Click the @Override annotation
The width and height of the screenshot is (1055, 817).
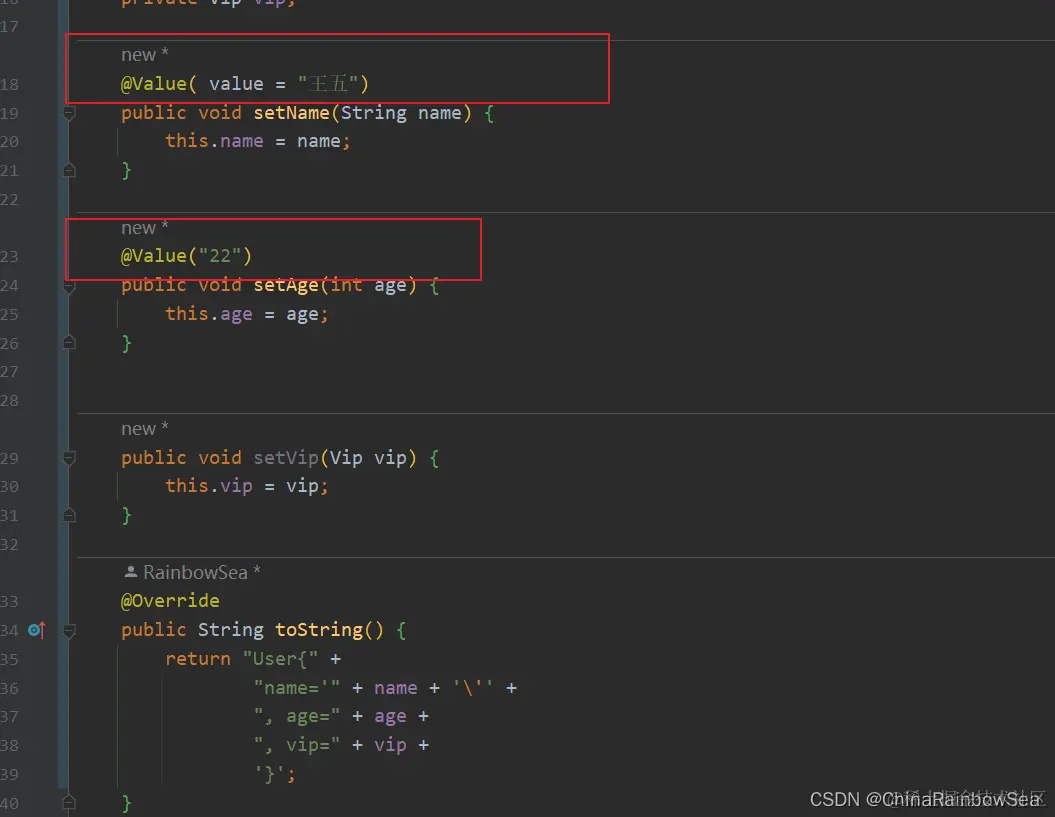pos(170,600)
